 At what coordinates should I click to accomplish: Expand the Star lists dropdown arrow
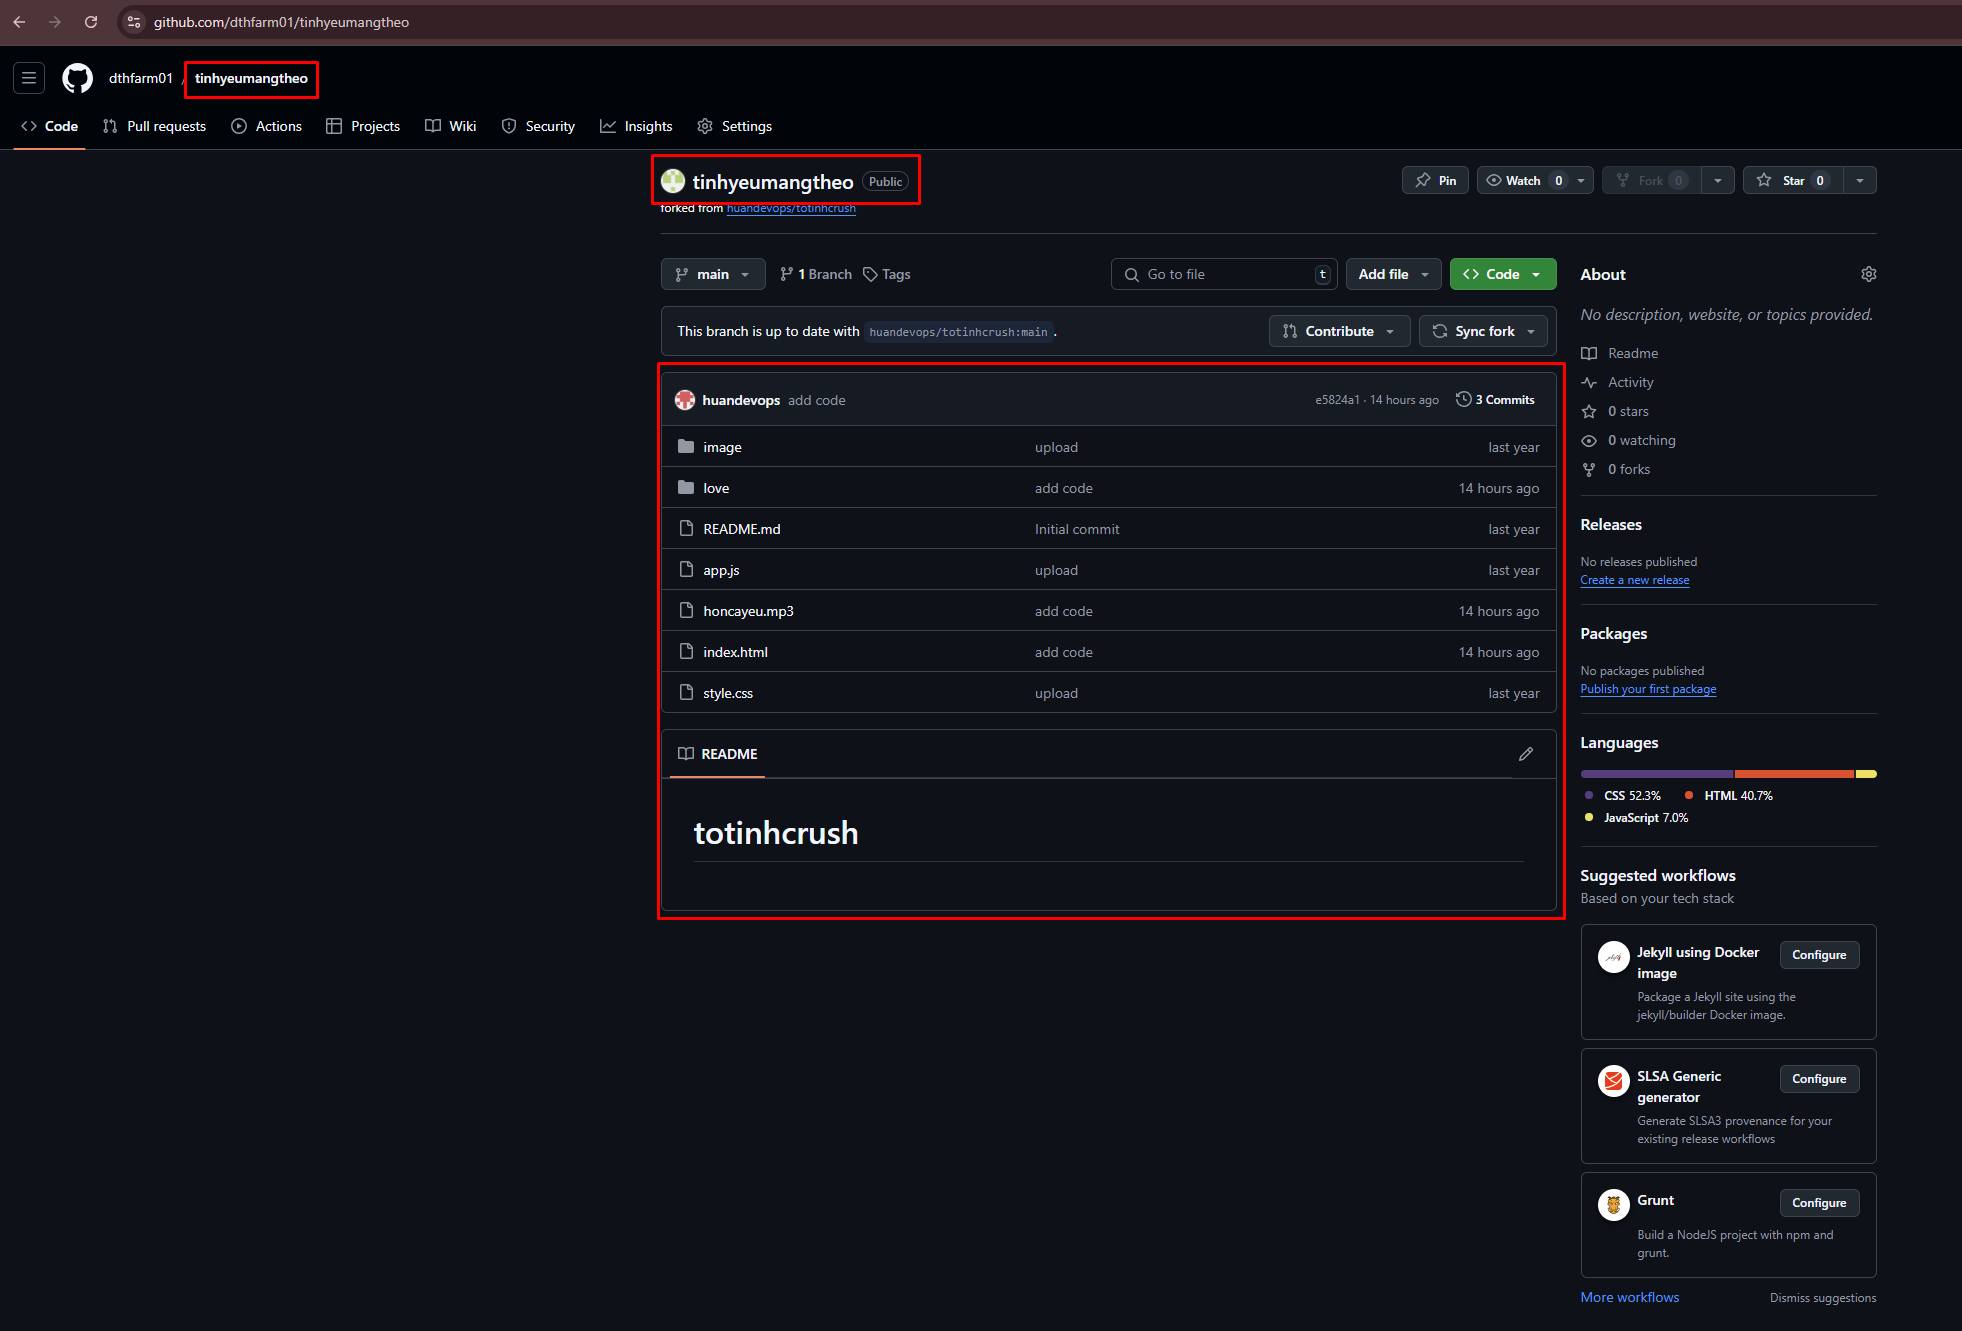pyautogui.click(x=1859, y=181)
